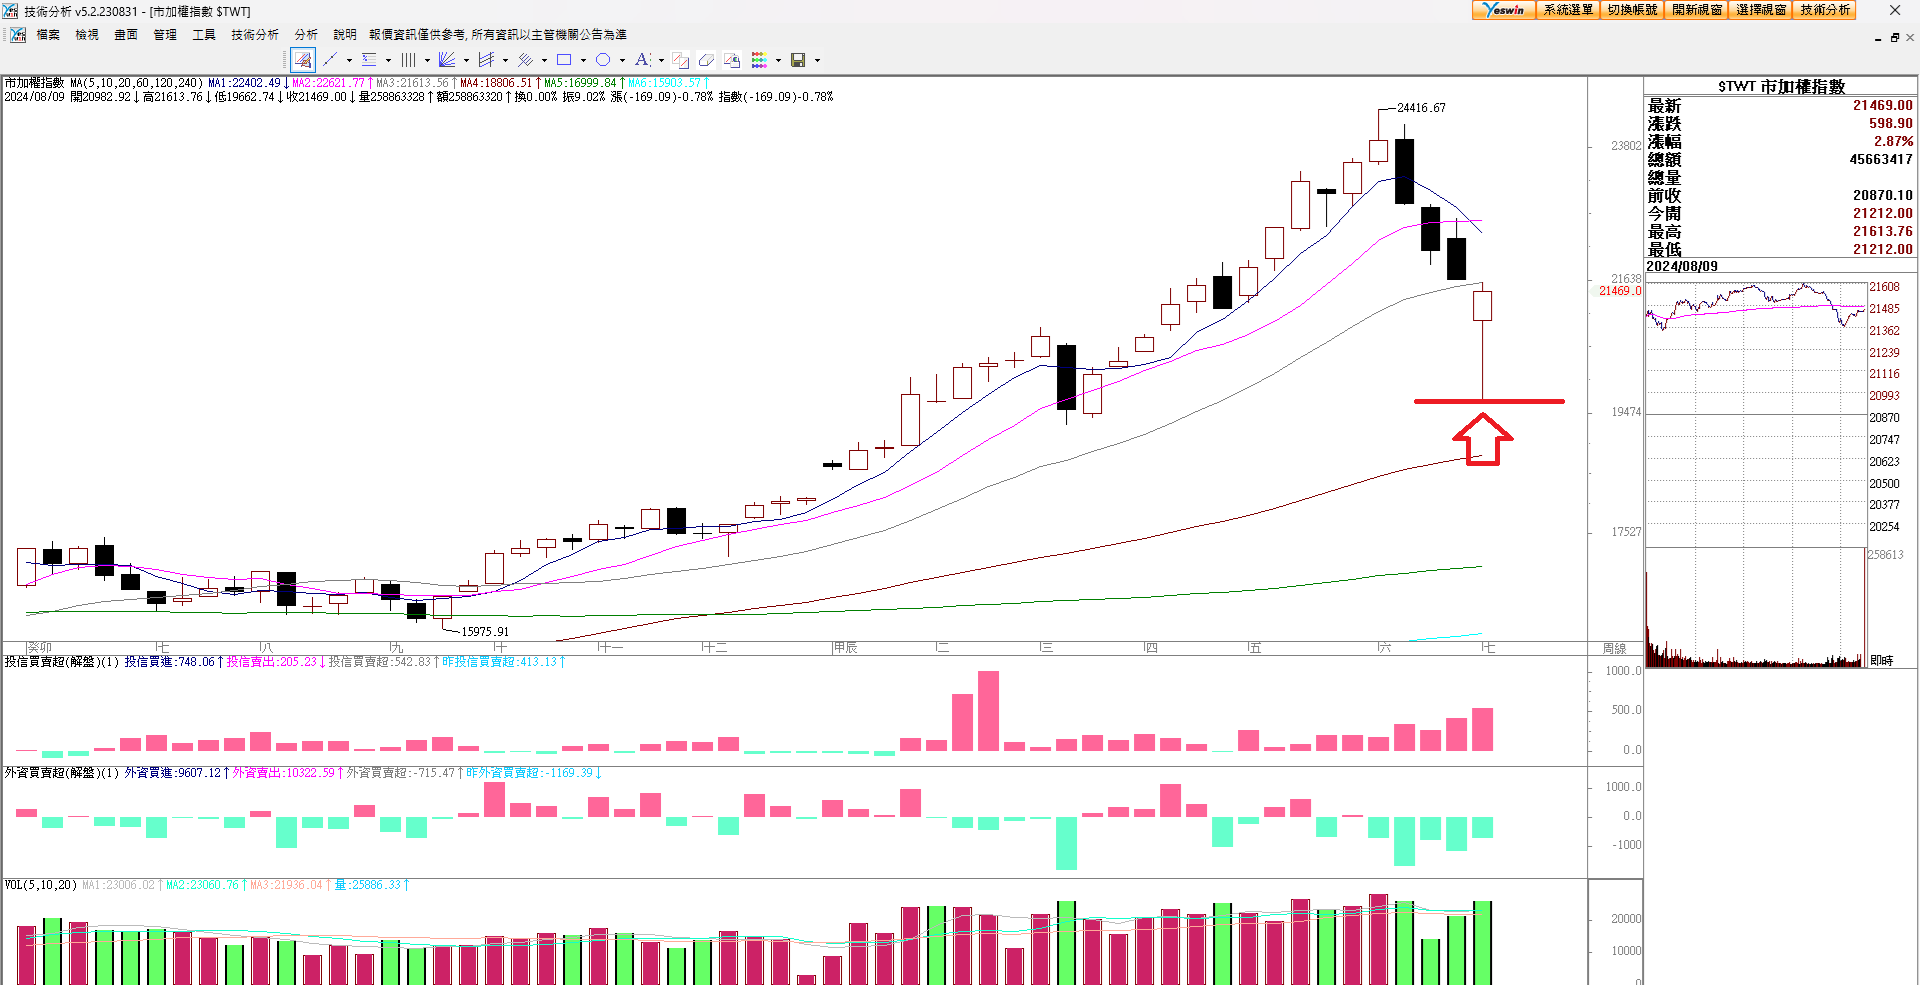Image resolution: width=1920 pixels, height=985 pixels.
Task: Expand the horizontal levels tool dropdown
Action: (388, 60)
